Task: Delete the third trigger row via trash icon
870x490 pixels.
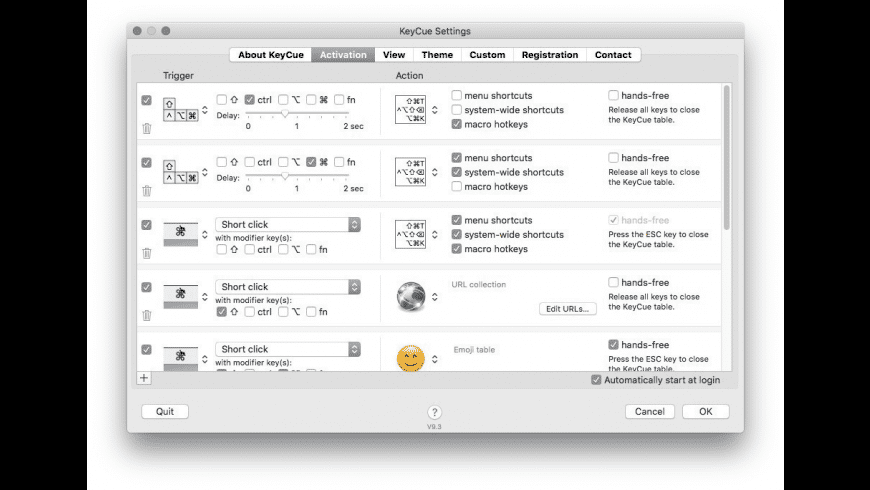Action: (146, 253)
